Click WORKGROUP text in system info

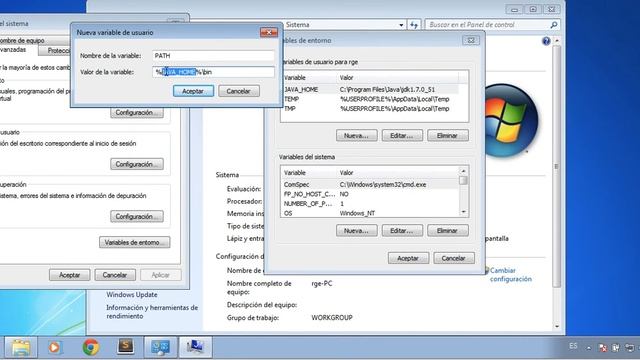point(331,318)
